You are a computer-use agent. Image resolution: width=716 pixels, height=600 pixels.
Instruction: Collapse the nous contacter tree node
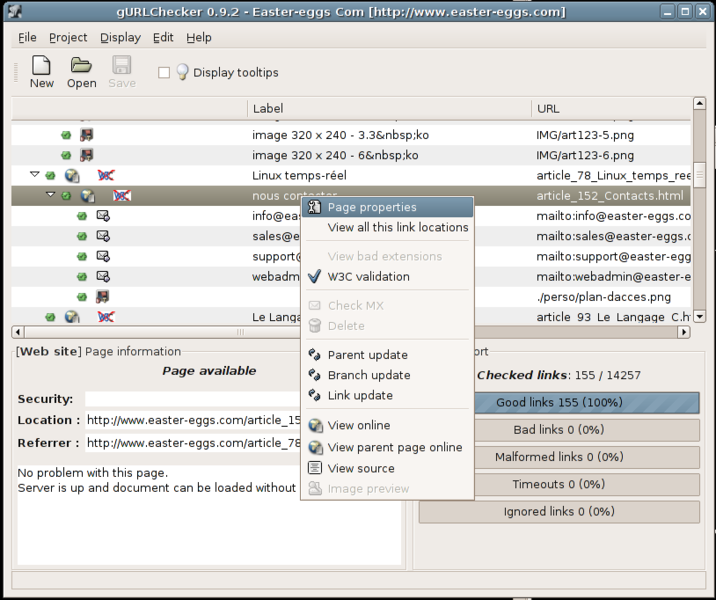(50, 195)
